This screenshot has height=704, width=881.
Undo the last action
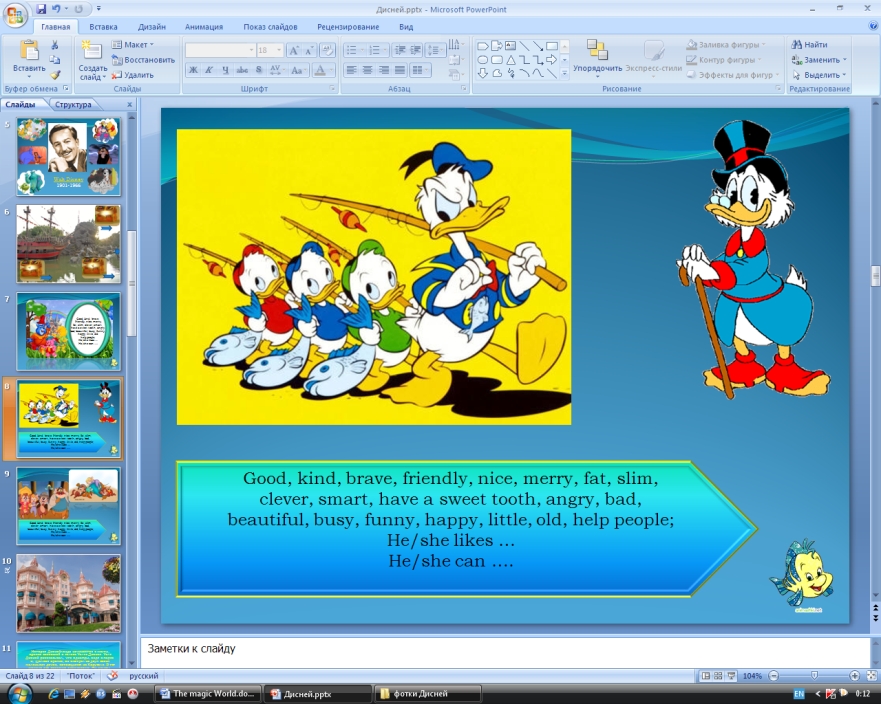click(x=56, y=9)
